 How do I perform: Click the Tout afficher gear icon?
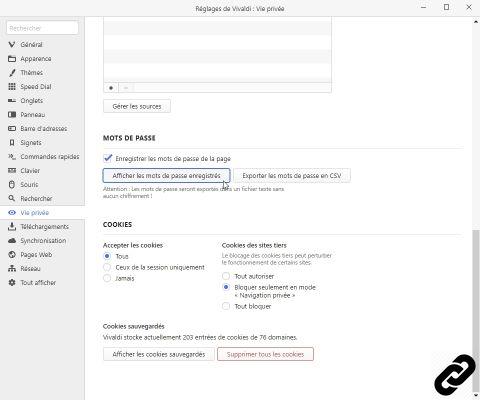coord(12,283)
